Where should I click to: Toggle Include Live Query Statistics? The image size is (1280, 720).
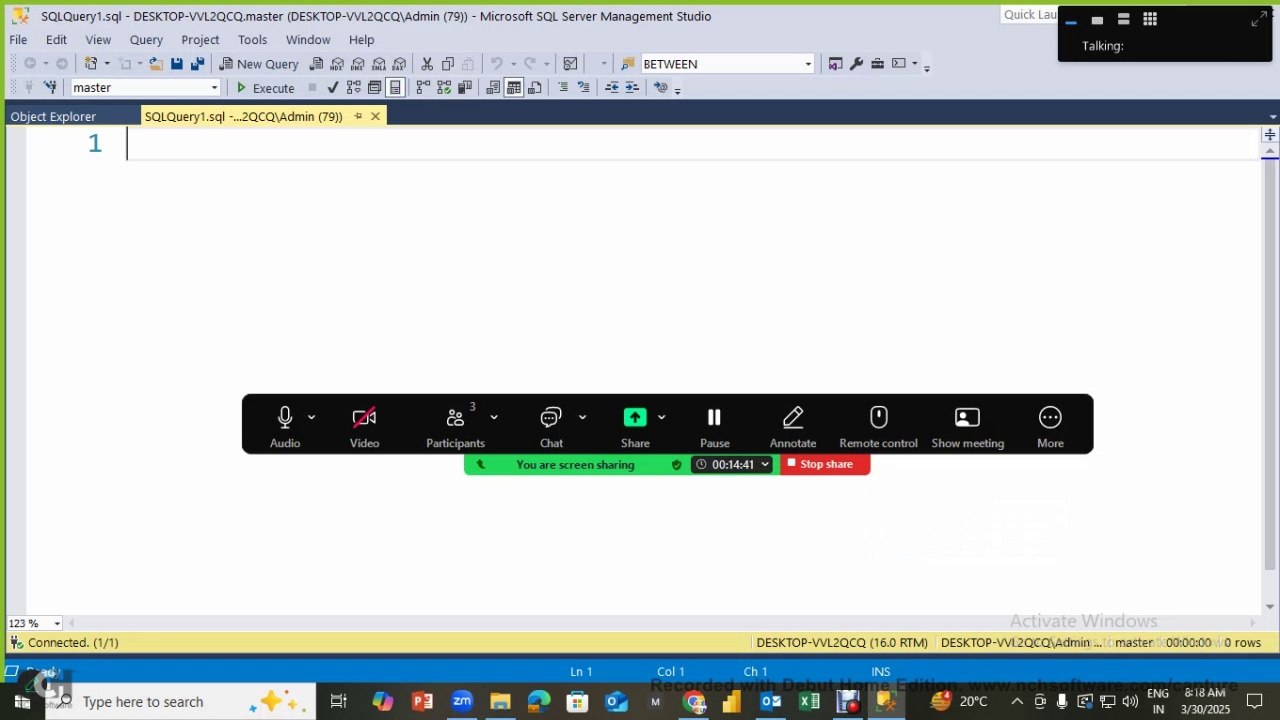(x=444, y=88)
